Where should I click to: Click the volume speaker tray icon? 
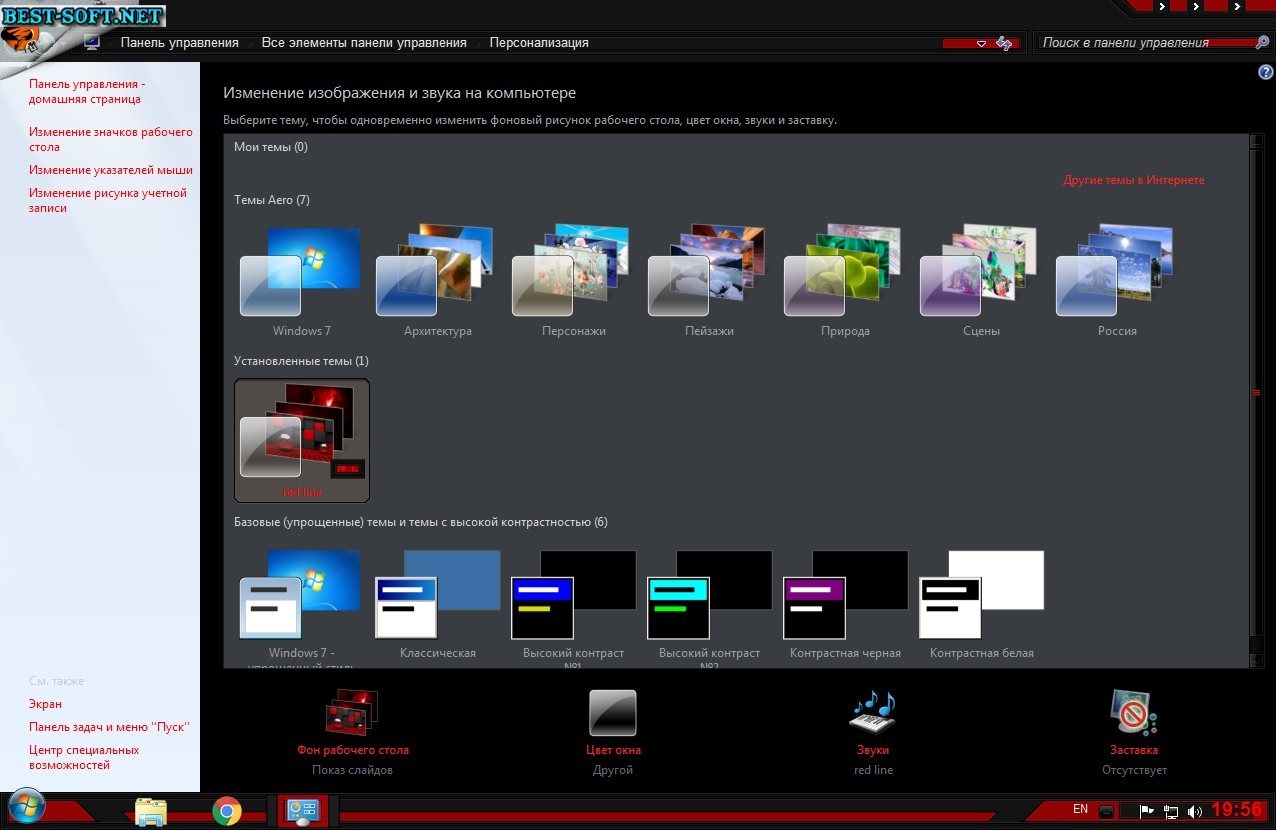1194,811
